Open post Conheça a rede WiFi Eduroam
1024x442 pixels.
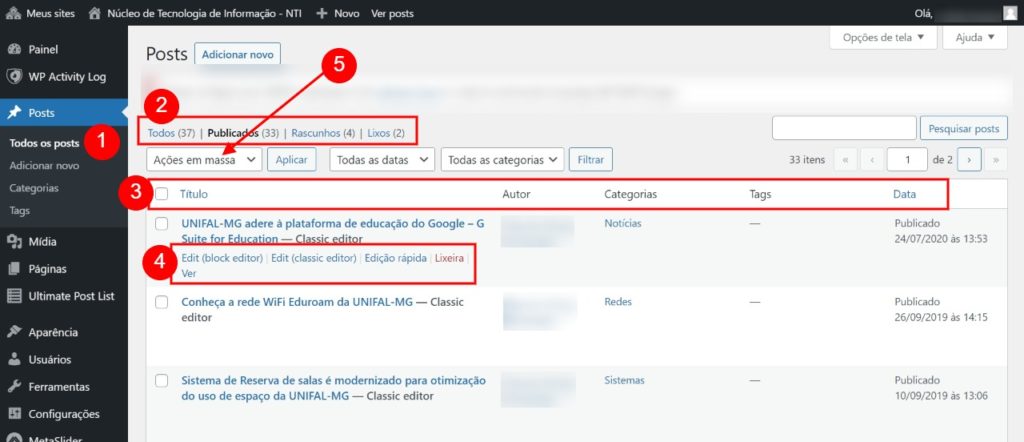pos(297,302)
